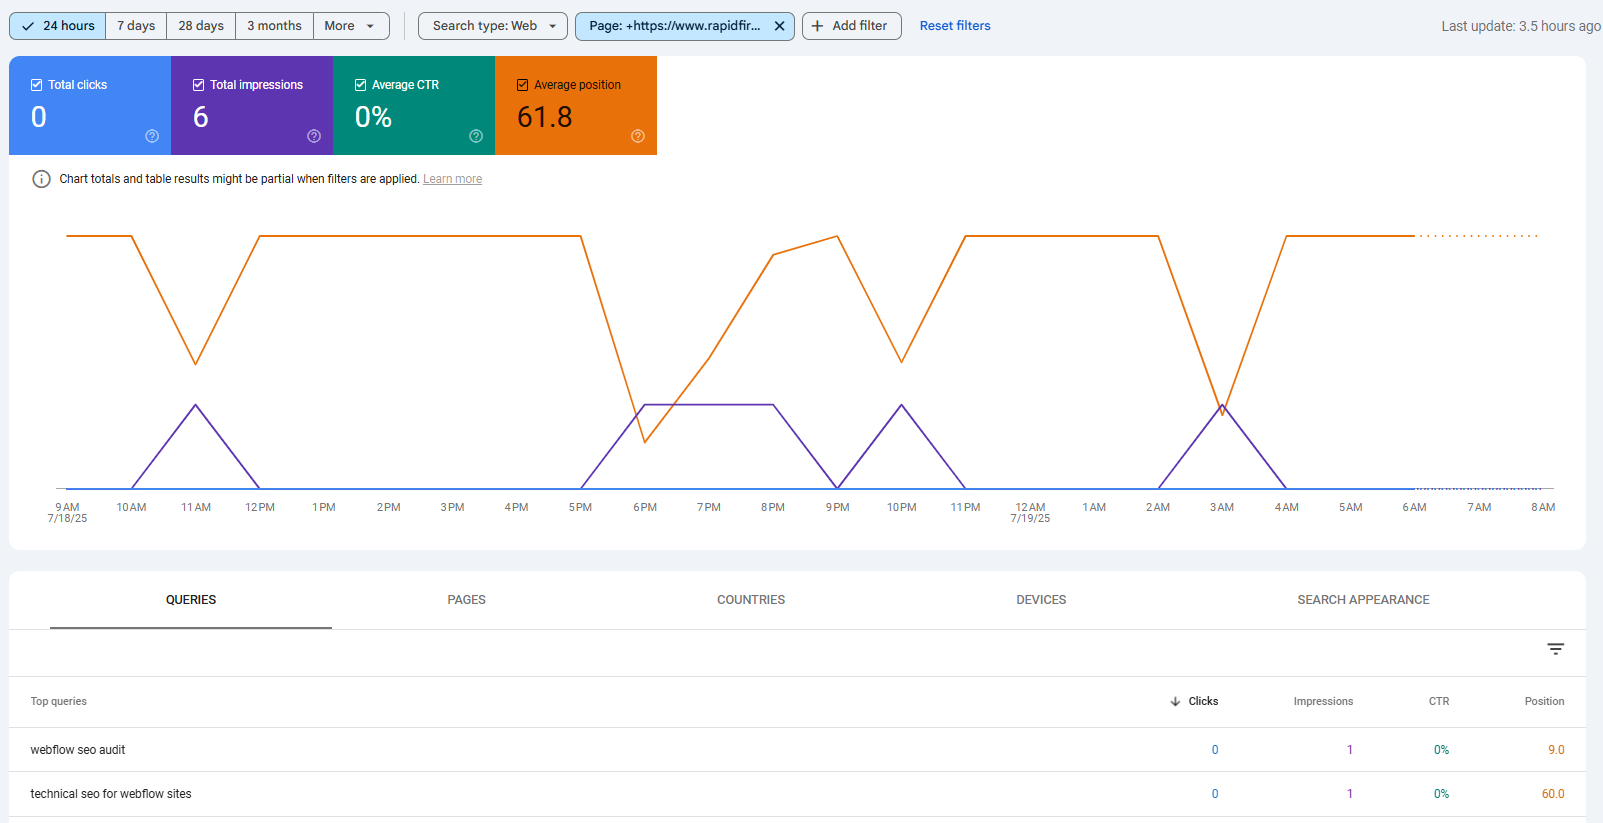Toggle the Average CTR checkbox
The image size is (1603, 823).
point(360,85)
